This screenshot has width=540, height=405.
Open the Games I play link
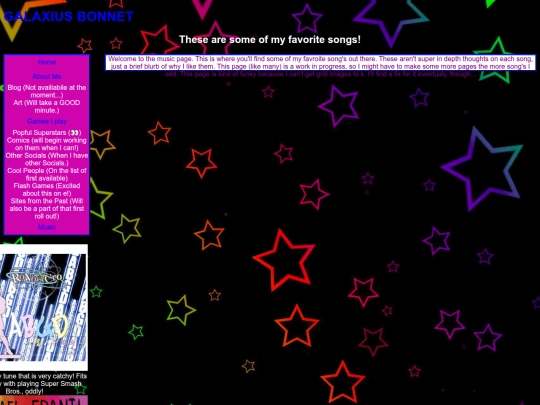[47, 121]
